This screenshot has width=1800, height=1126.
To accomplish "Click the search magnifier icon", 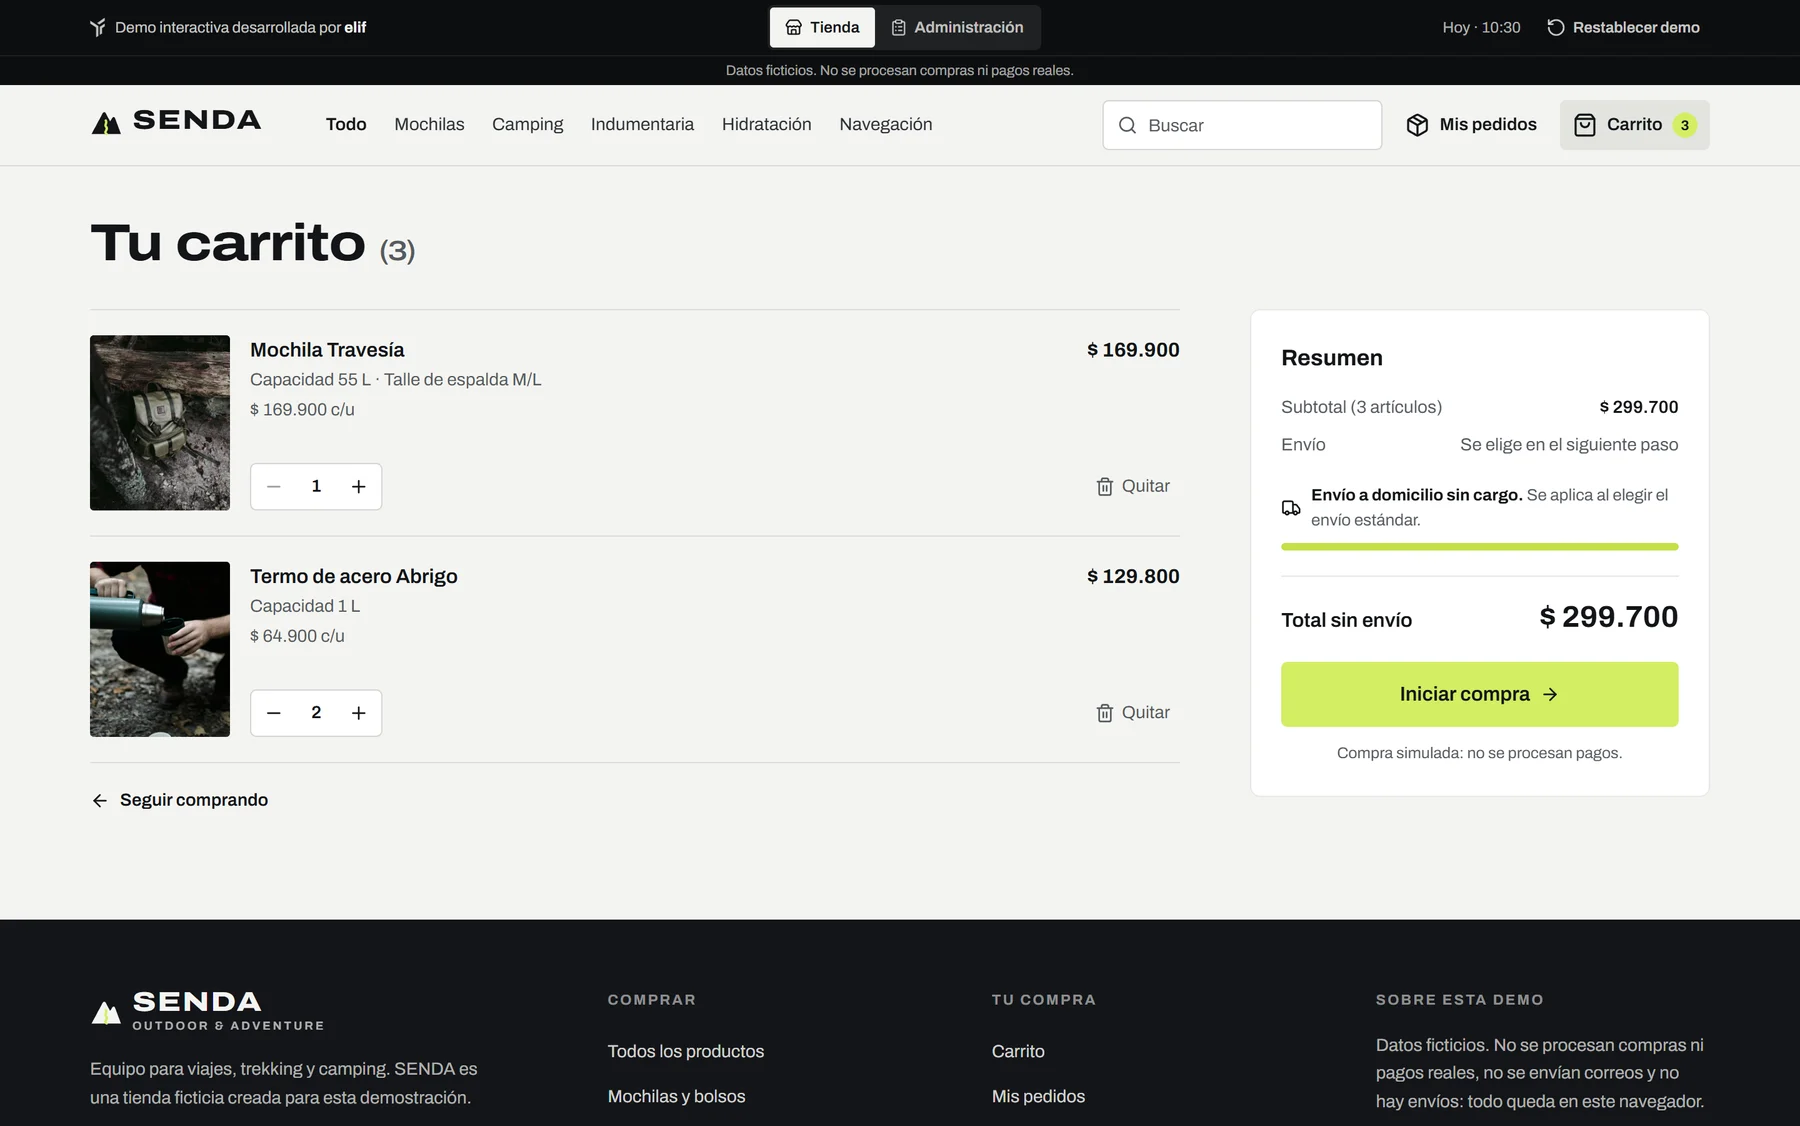I will 1127,125.
